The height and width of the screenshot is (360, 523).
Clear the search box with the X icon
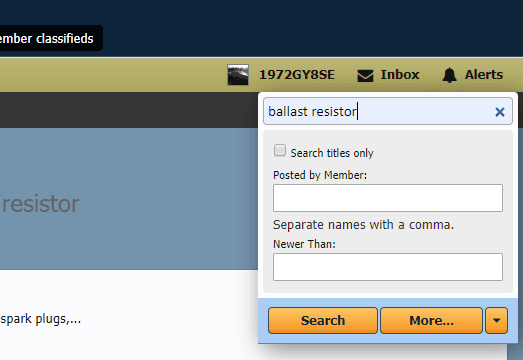[x=500, y=112]
